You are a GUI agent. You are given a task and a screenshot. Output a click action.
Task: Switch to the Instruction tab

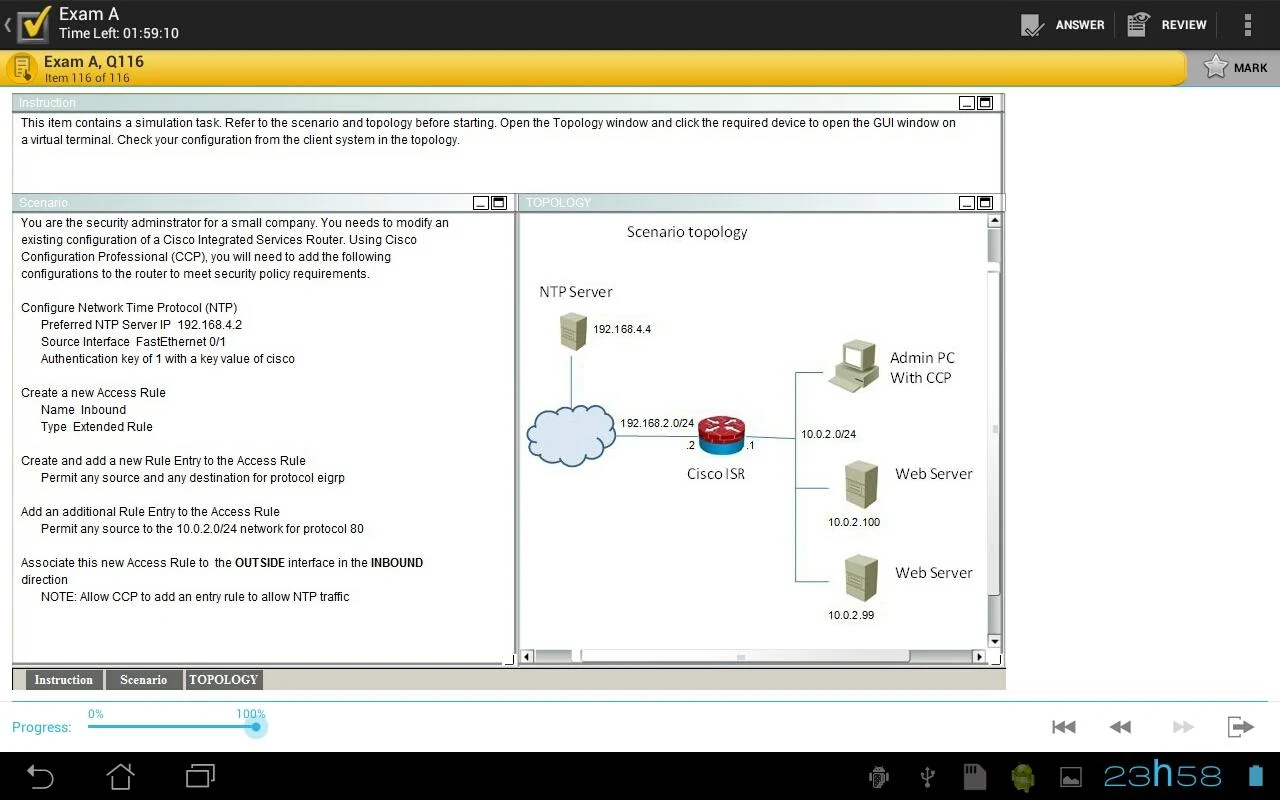(x=63, y=679)
